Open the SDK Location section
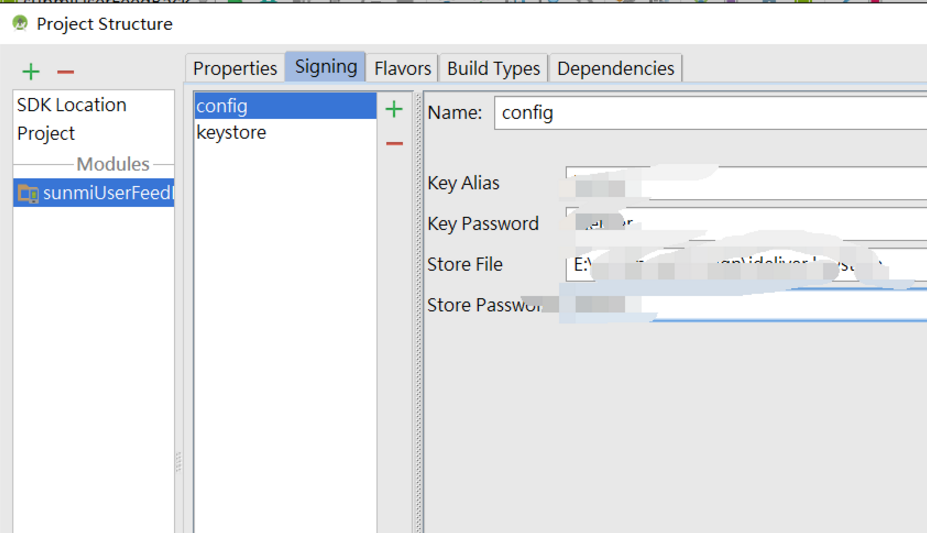927x533 pixels. 72,105
